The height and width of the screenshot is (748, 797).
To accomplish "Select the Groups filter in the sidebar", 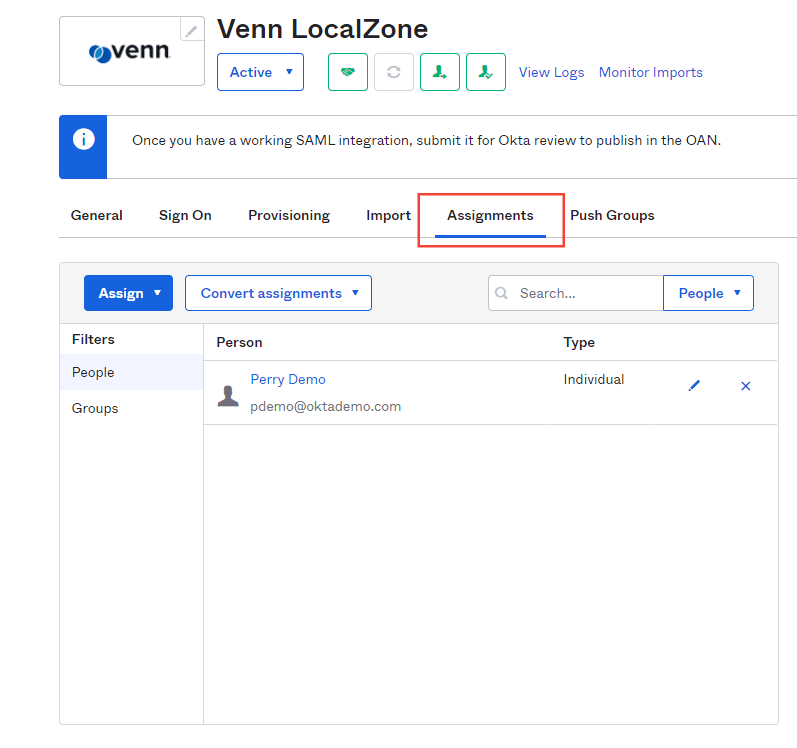I will tap(95, 408).
